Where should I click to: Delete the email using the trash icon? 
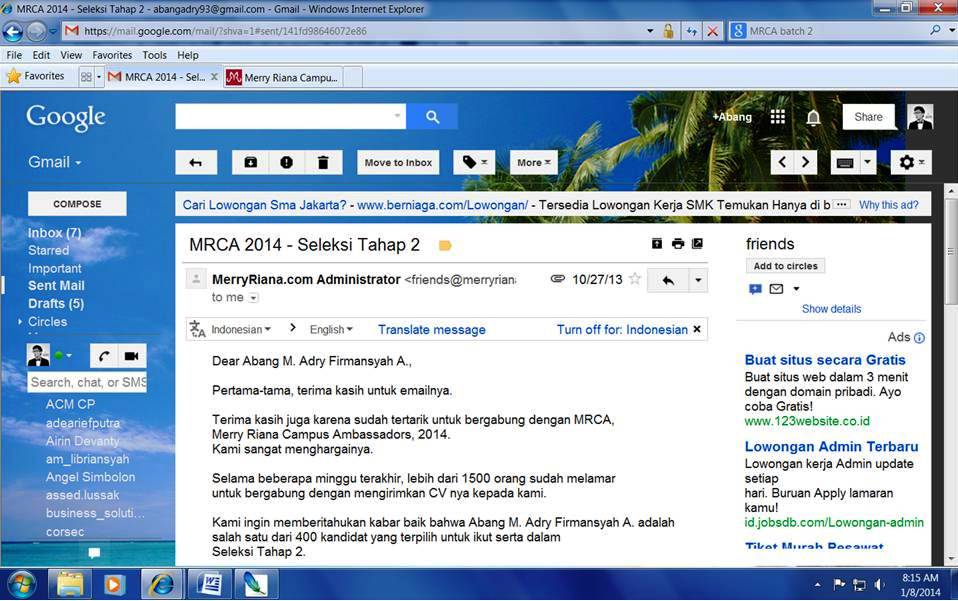[323, 162]
